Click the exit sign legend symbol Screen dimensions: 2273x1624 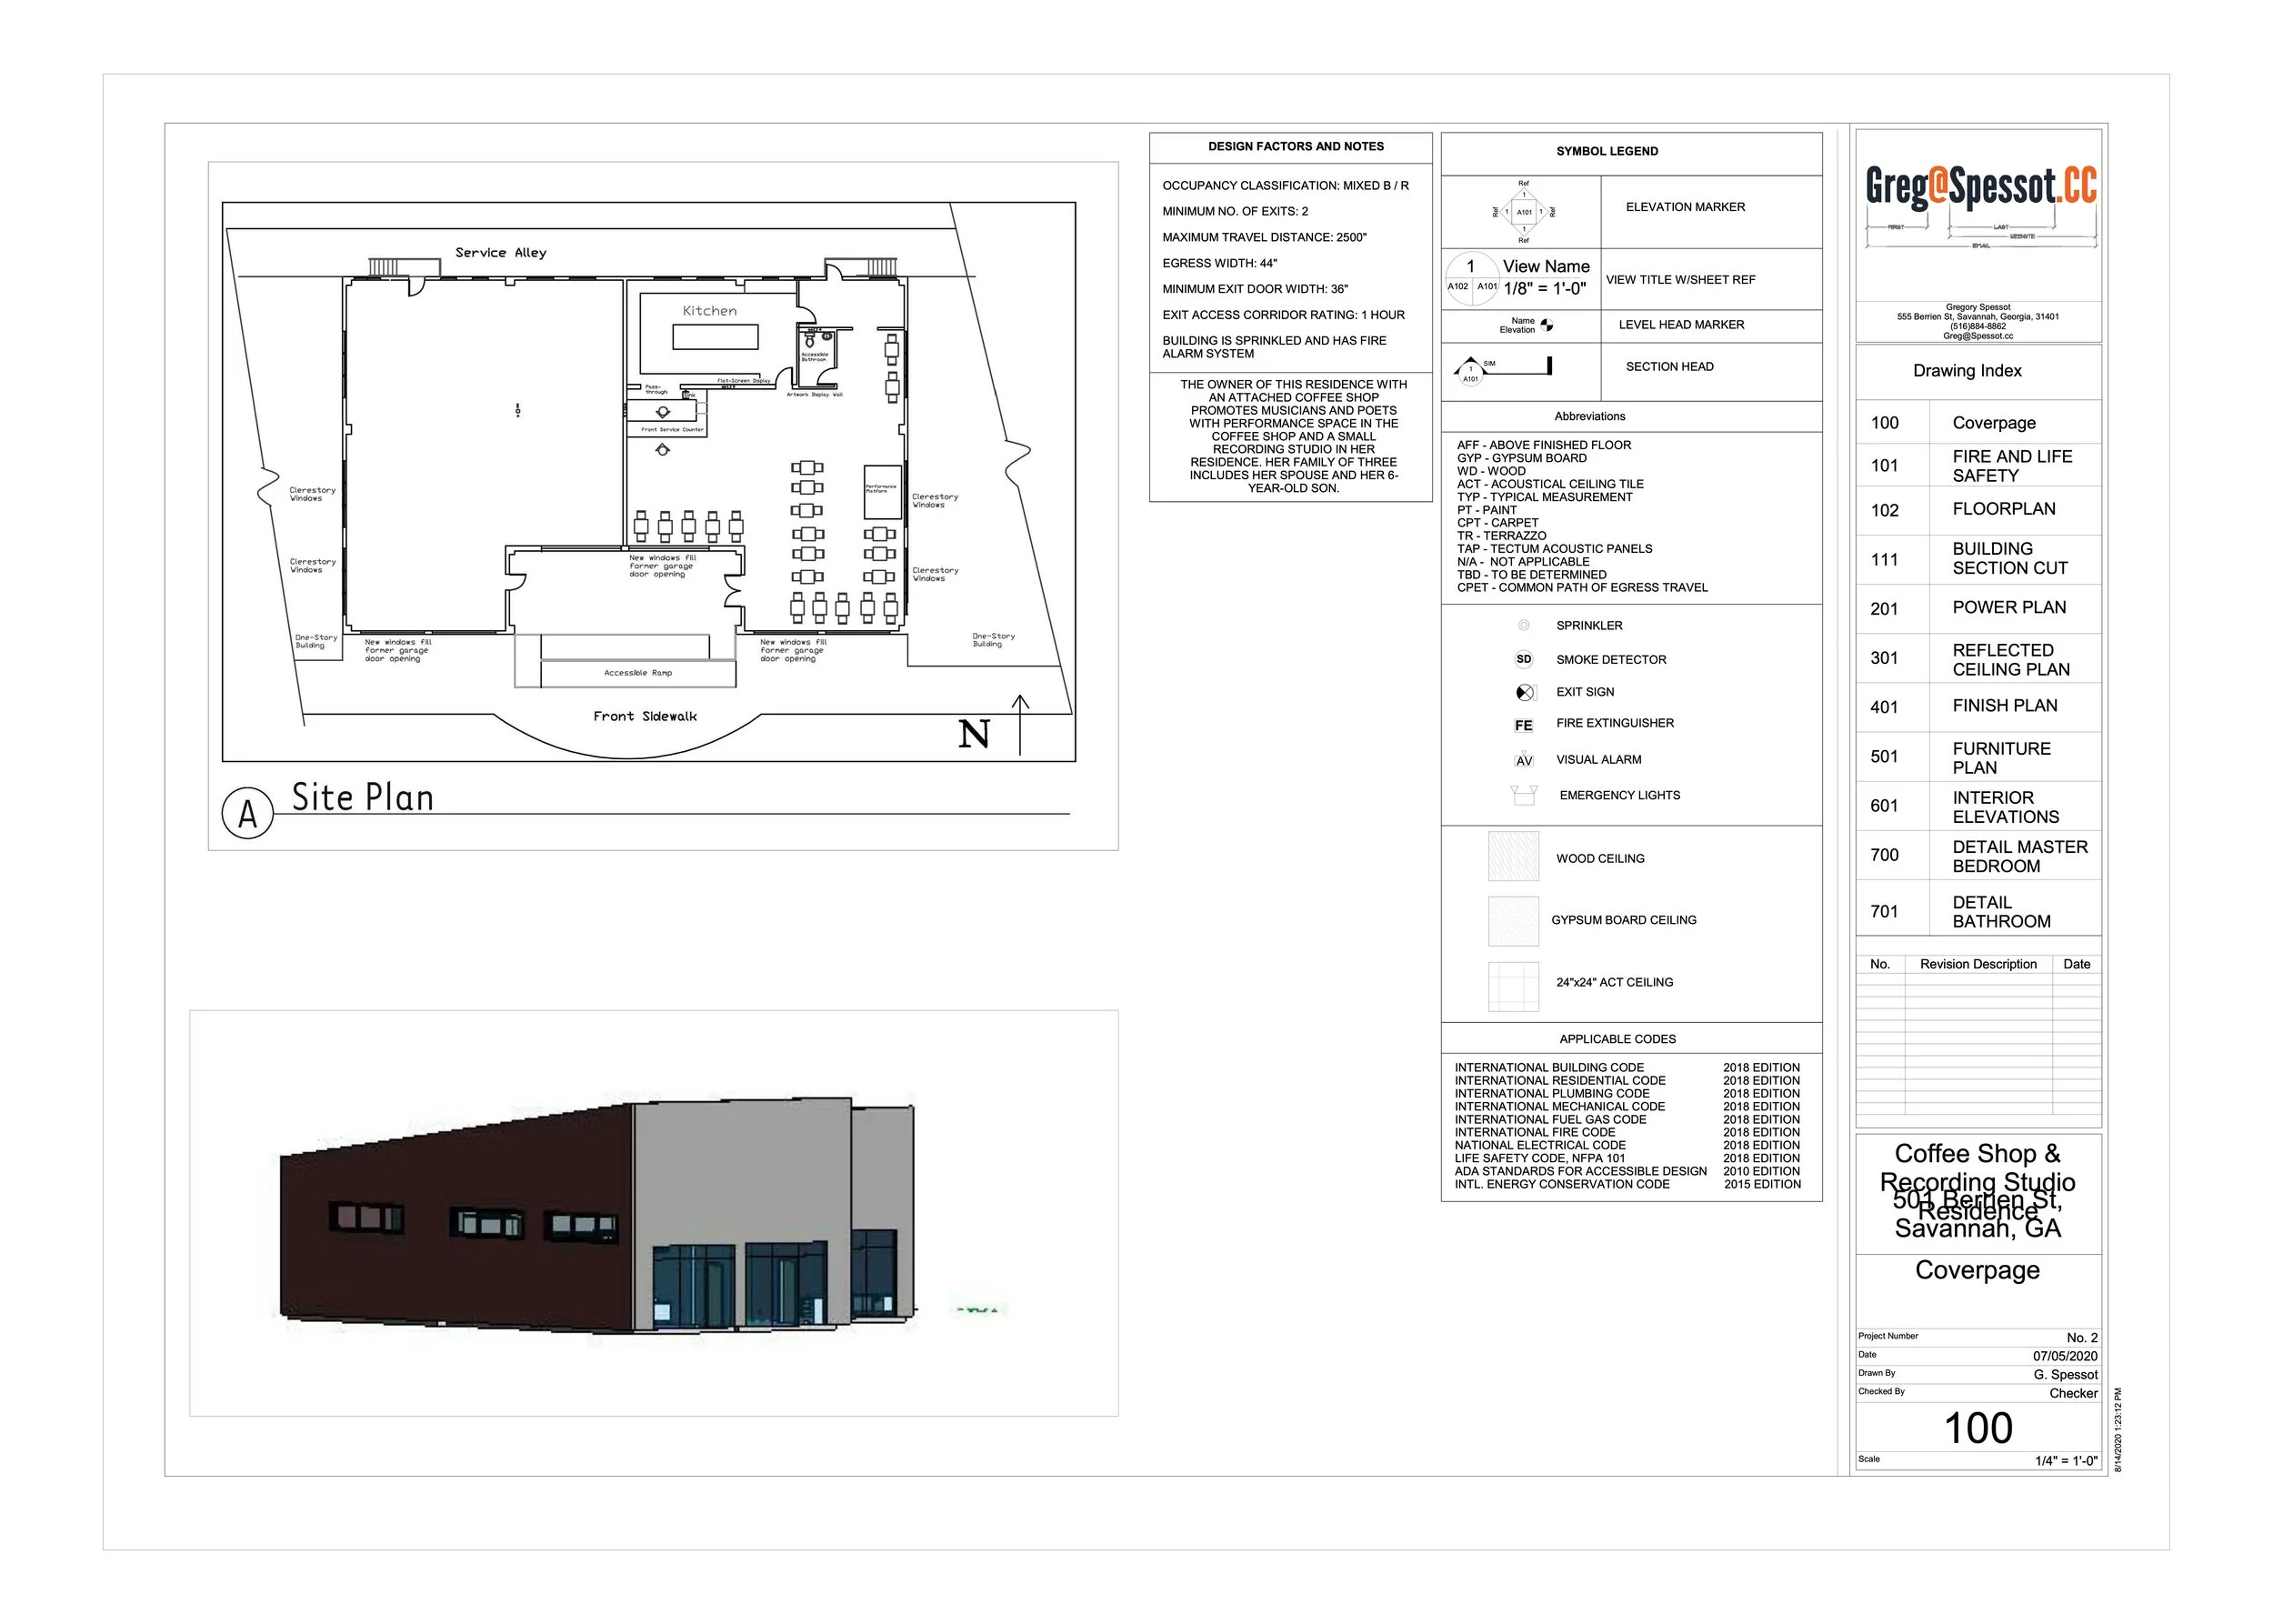pyautogui.click(x=1525, y=692)
